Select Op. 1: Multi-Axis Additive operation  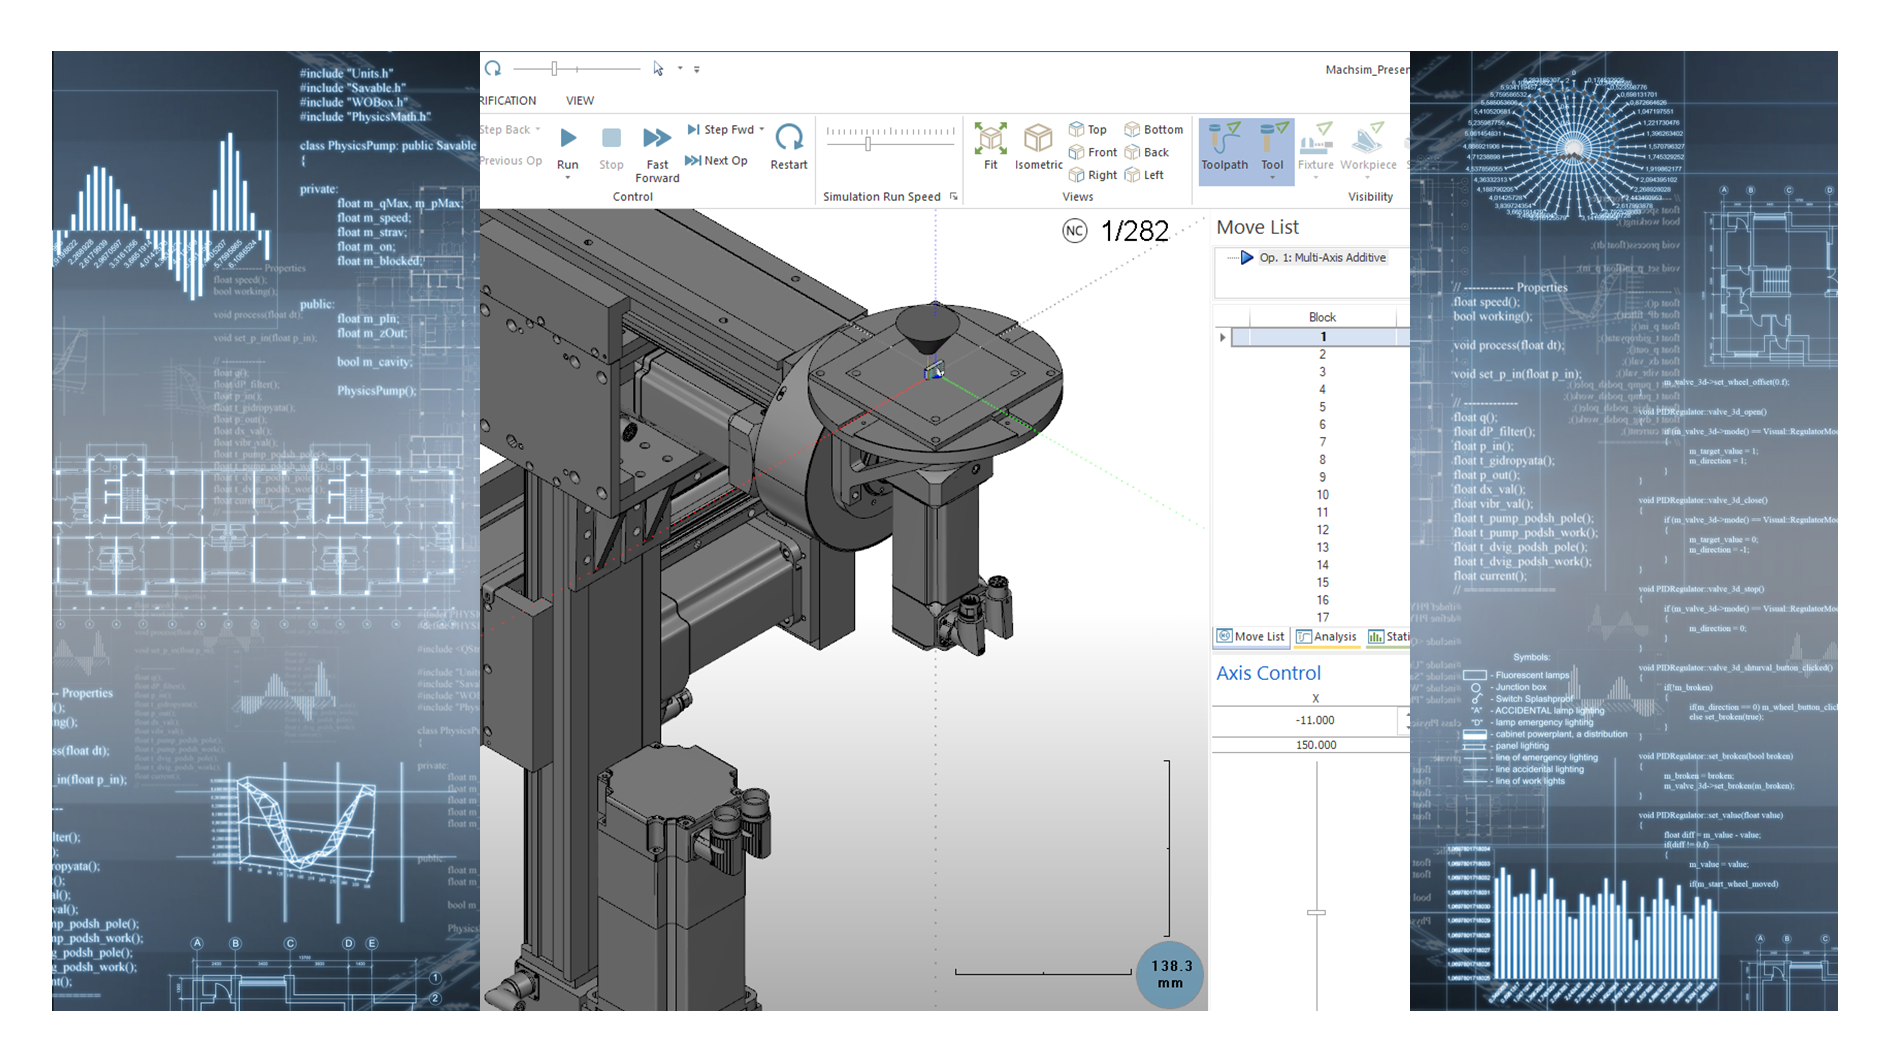tap(1321, 258)
